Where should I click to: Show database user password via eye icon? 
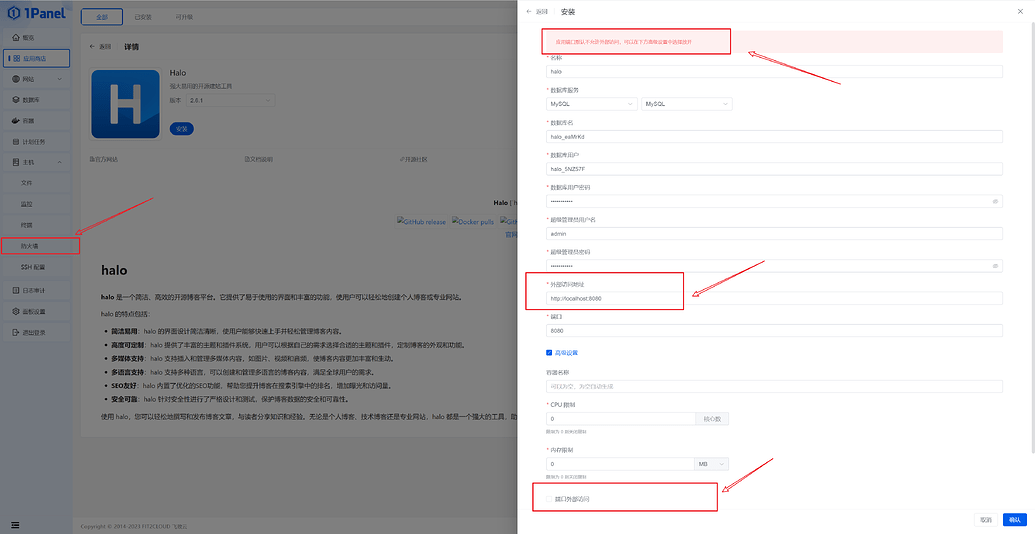[x=995, y=201]
